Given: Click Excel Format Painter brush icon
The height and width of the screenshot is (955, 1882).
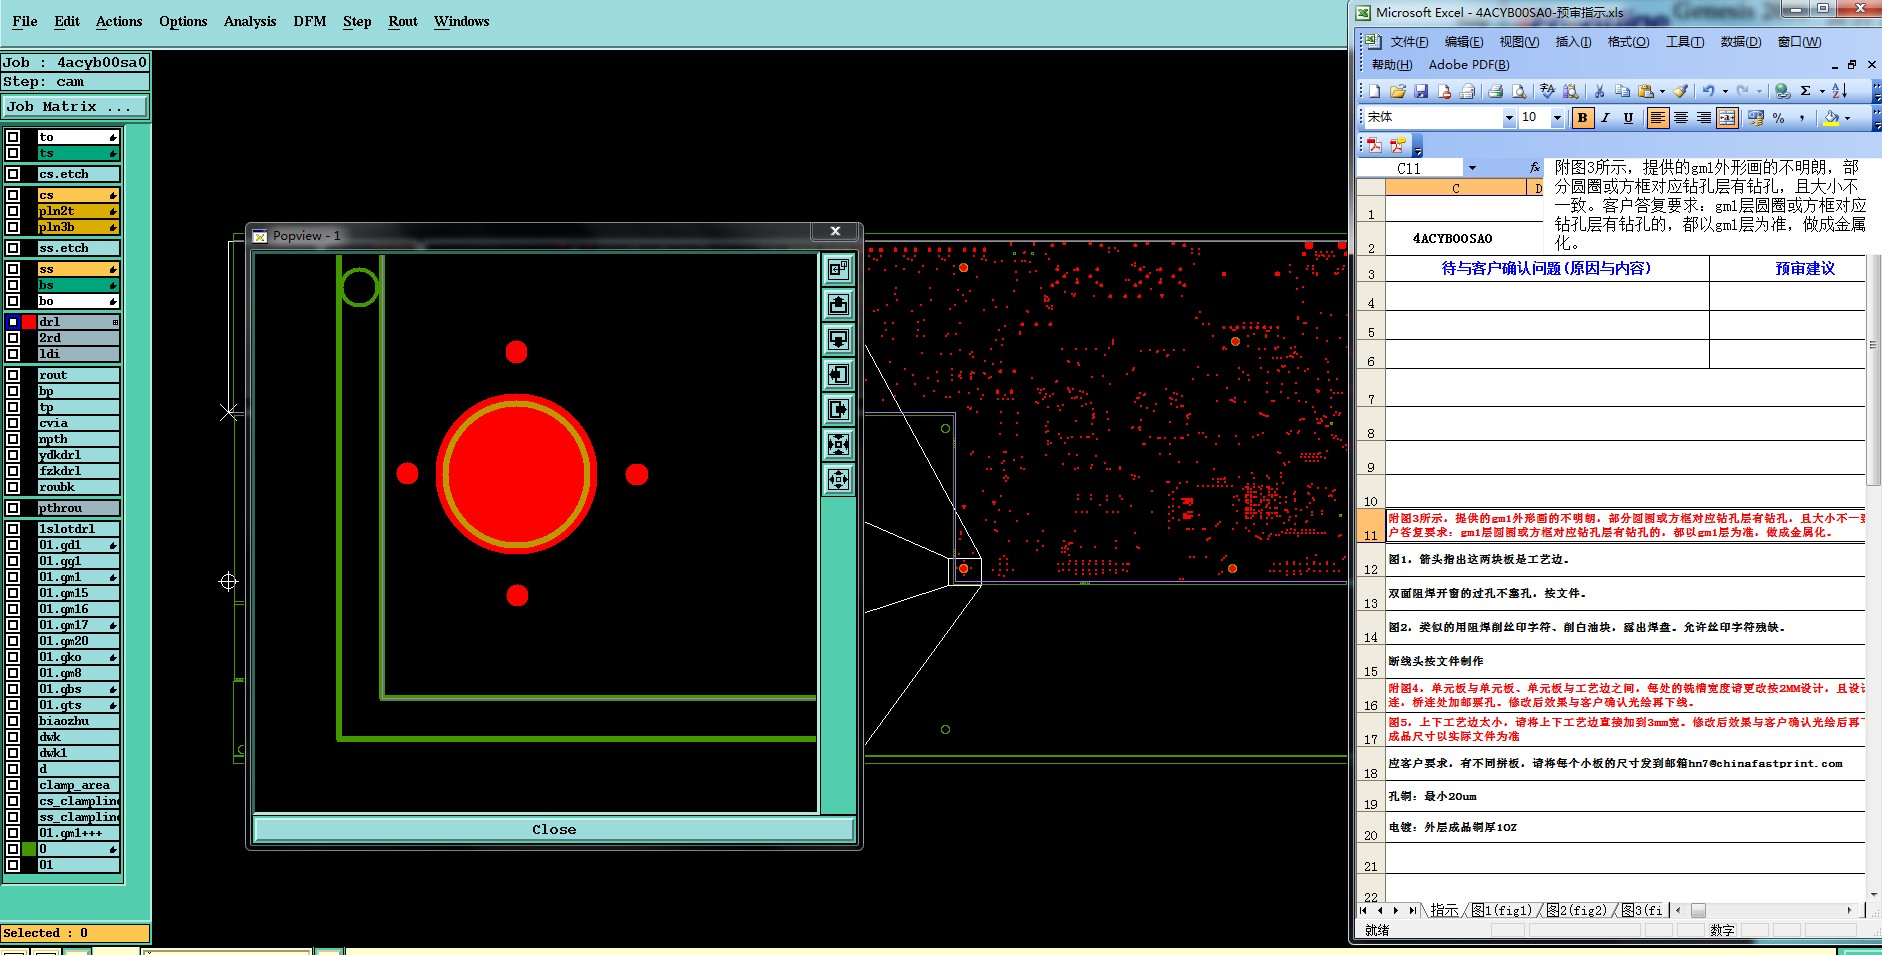Looking at the screenshot, I should pyautogui.click(x=1680, y=91).
